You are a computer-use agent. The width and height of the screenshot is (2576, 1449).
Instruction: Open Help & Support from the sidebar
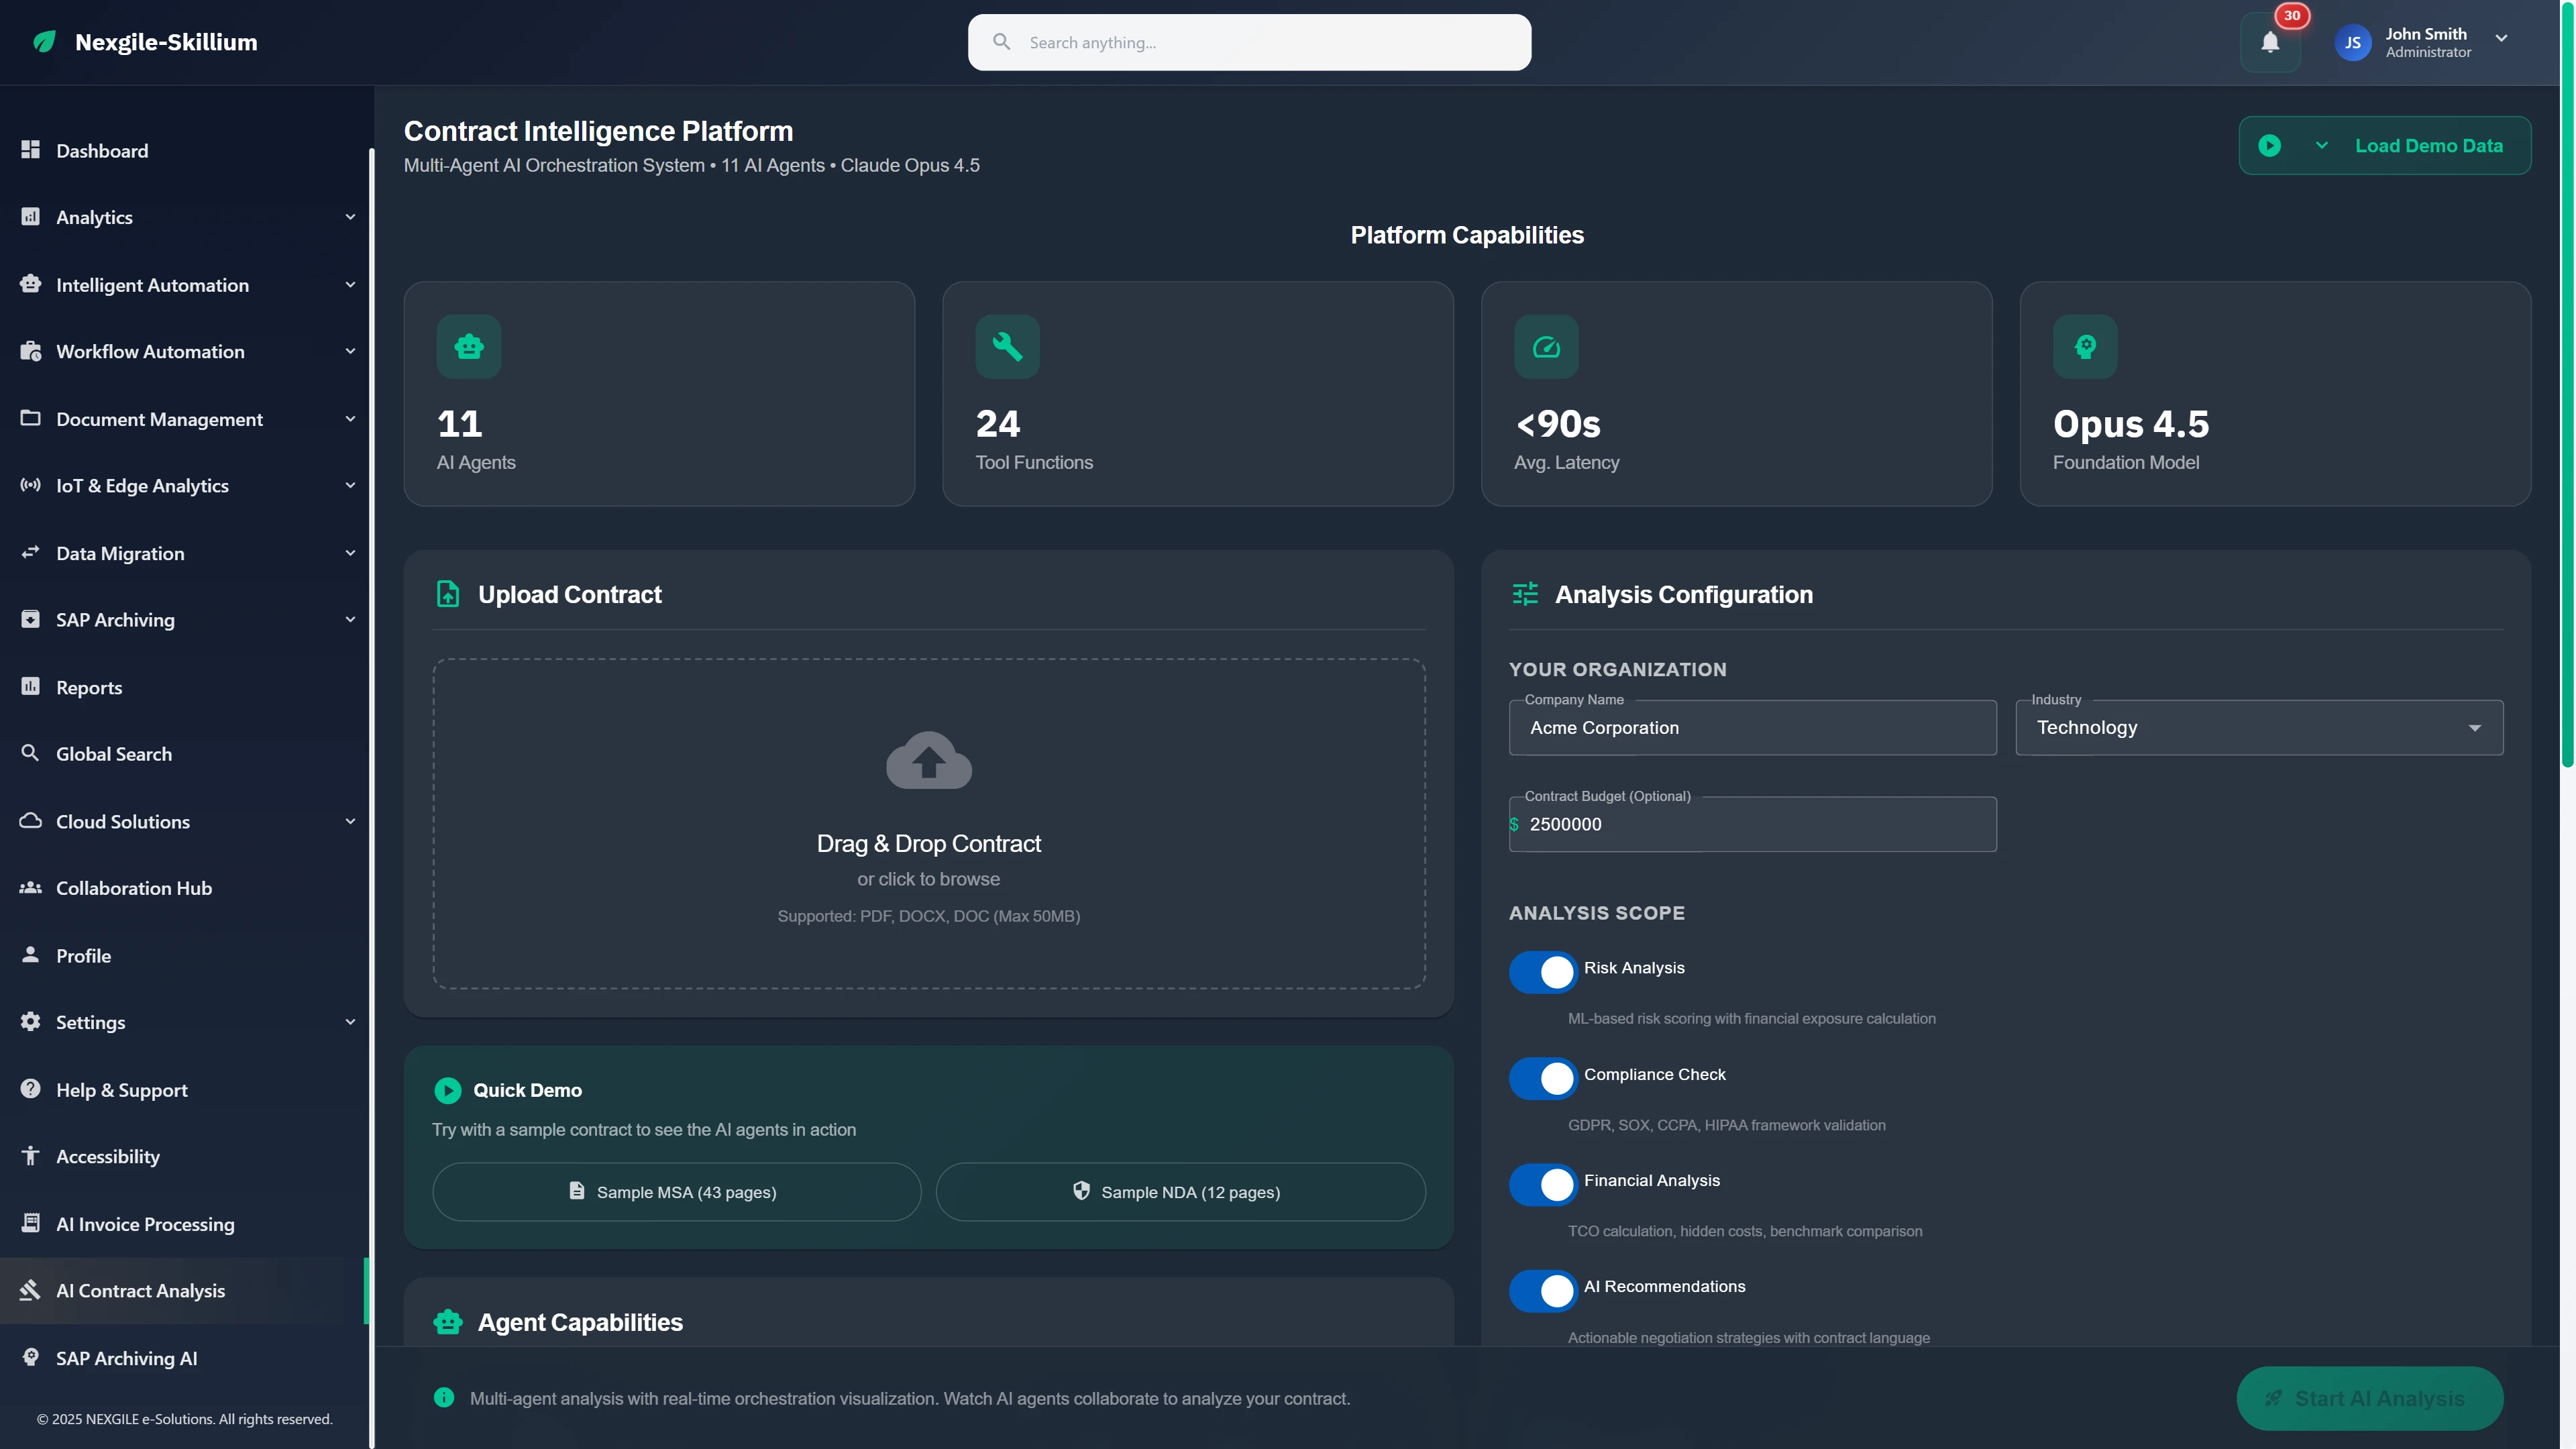pos(121,1090)
